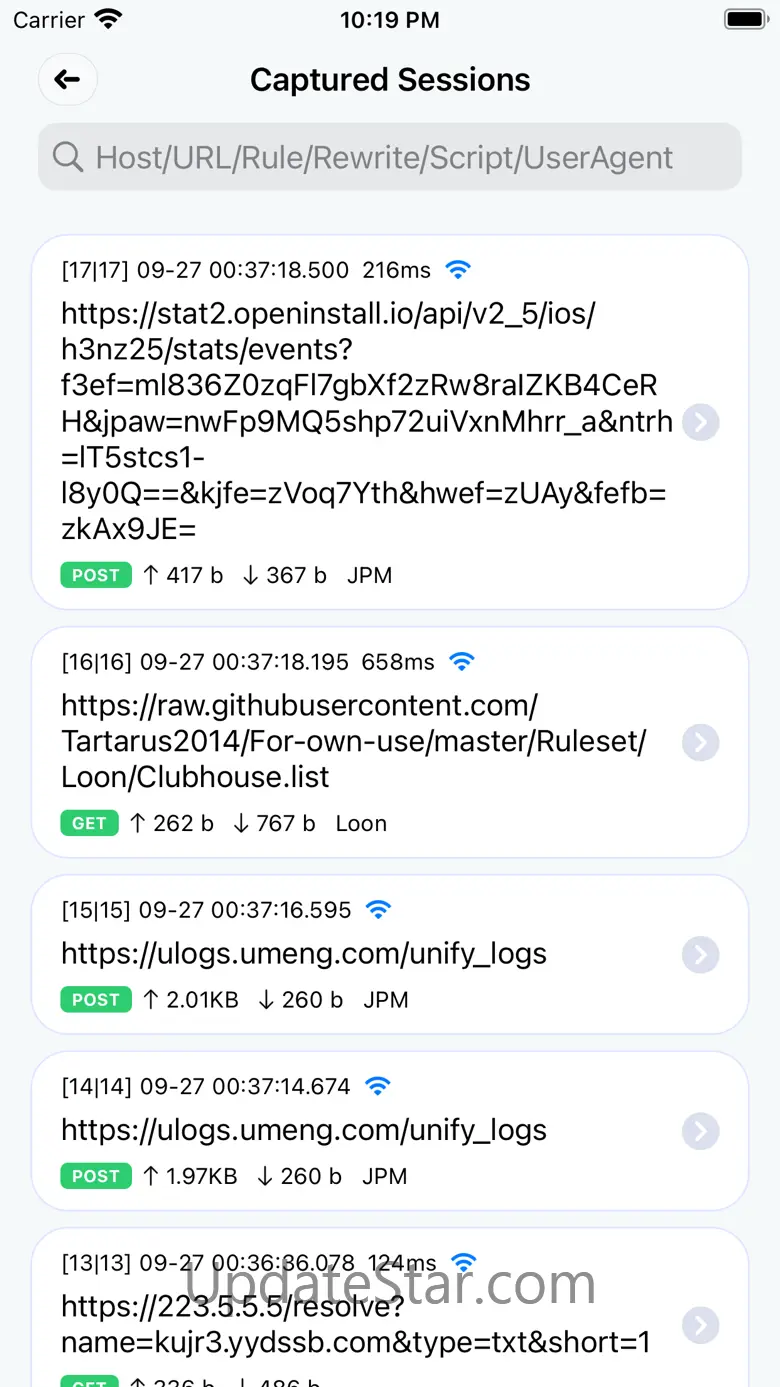Tap the search magnifier icon
The width and height of the screenshot is (780, 1387).
(x=68, y=157)
